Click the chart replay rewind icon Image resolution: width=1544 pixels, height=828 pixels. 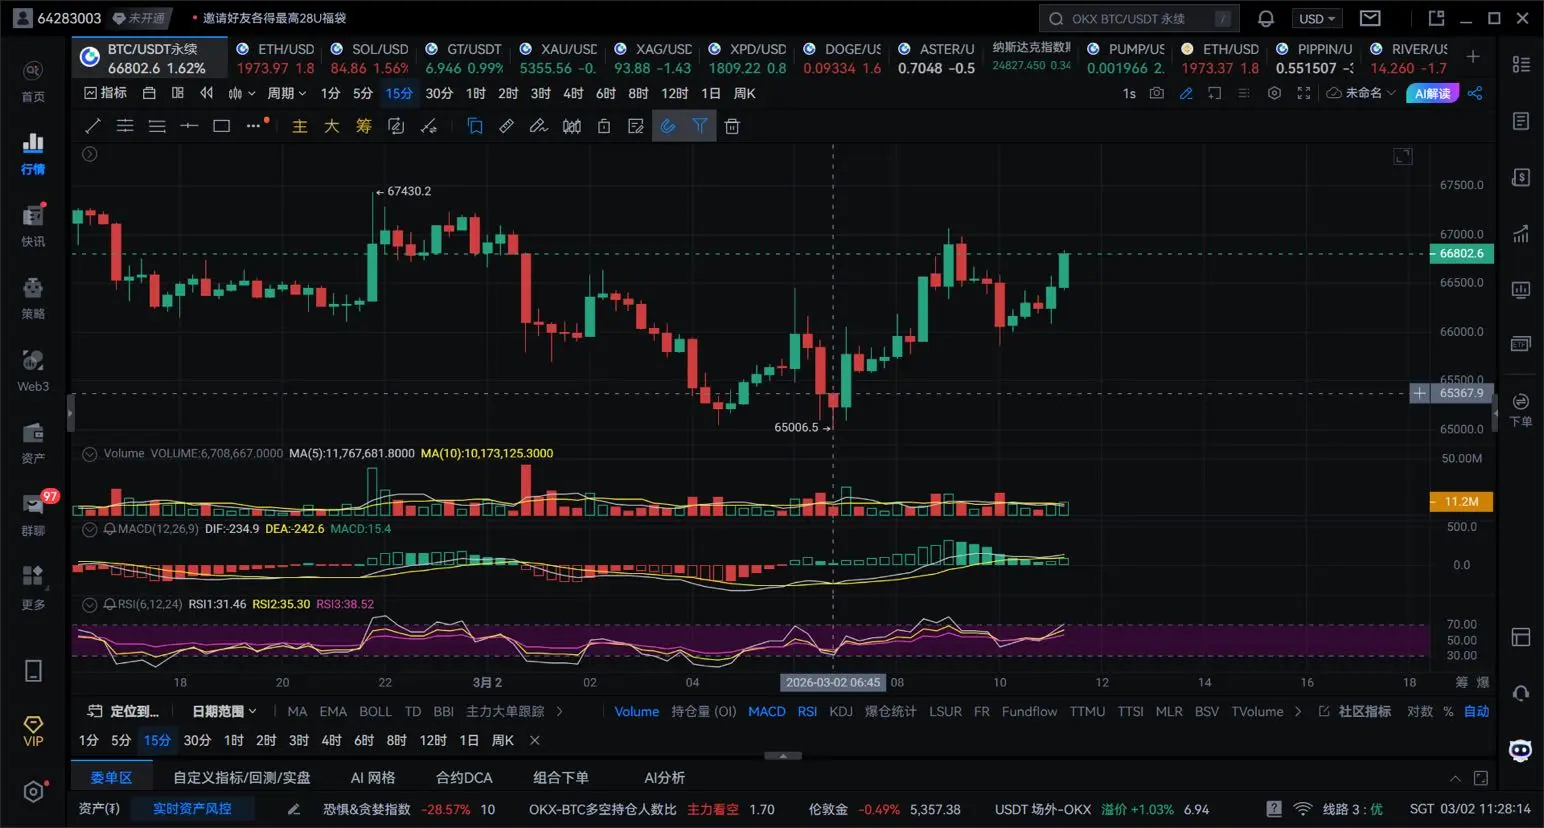click(207, 93)
